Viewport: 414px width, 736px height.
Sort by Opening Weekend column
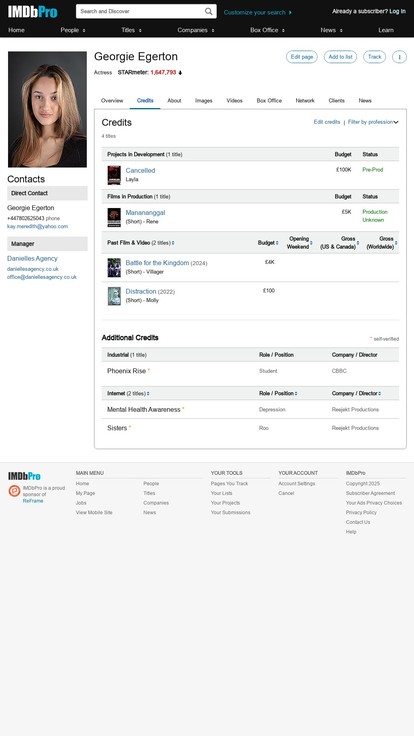299,243
